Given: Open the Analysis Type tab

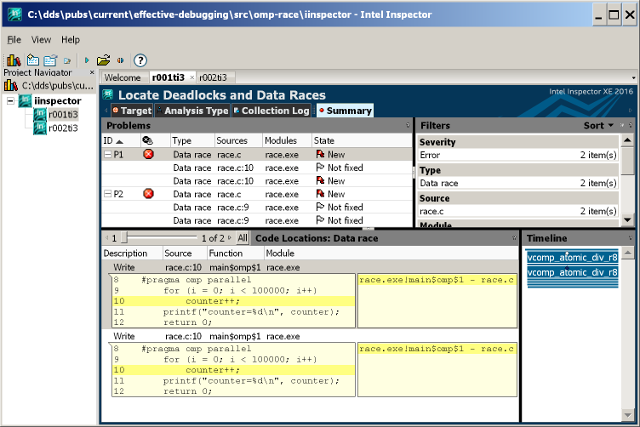Looking at the screenshot, I should [193, 111].
